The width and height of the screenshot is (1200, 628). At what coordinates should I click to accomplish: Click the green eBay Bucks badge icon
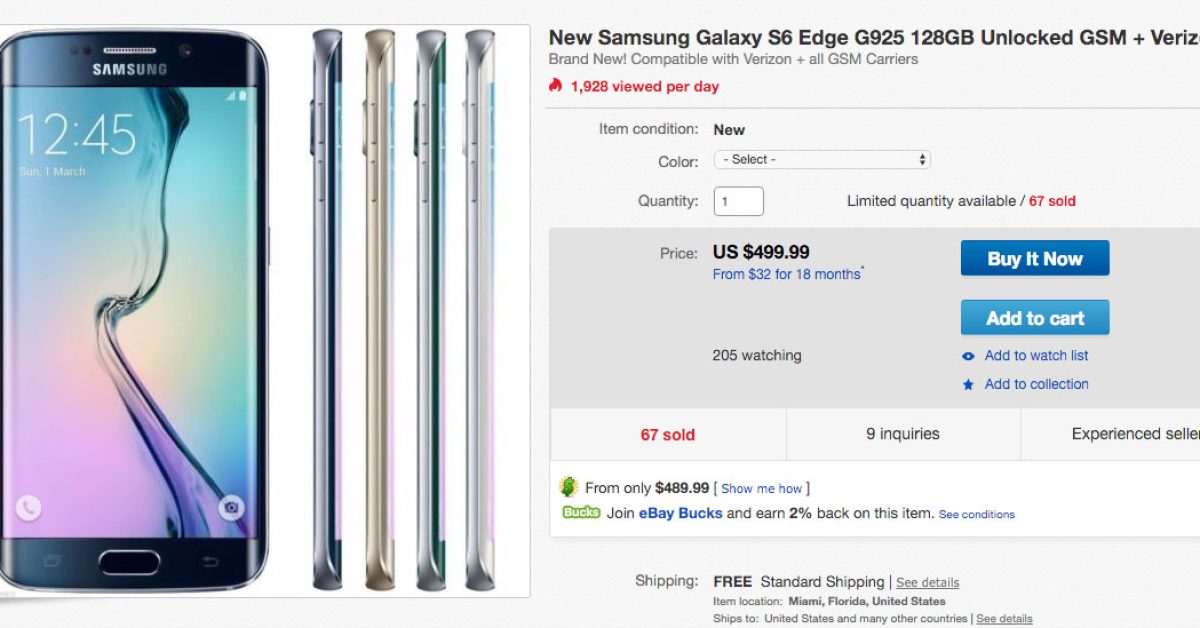point(580,513)
